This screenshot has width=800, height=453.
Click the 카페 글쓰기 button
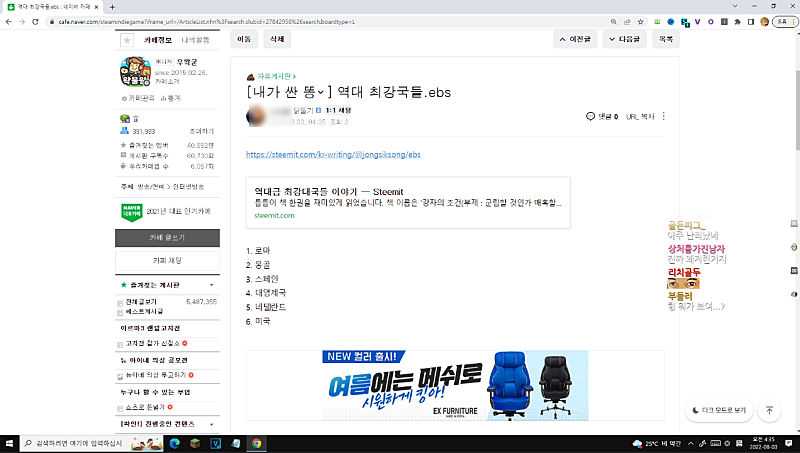[167, 238]
